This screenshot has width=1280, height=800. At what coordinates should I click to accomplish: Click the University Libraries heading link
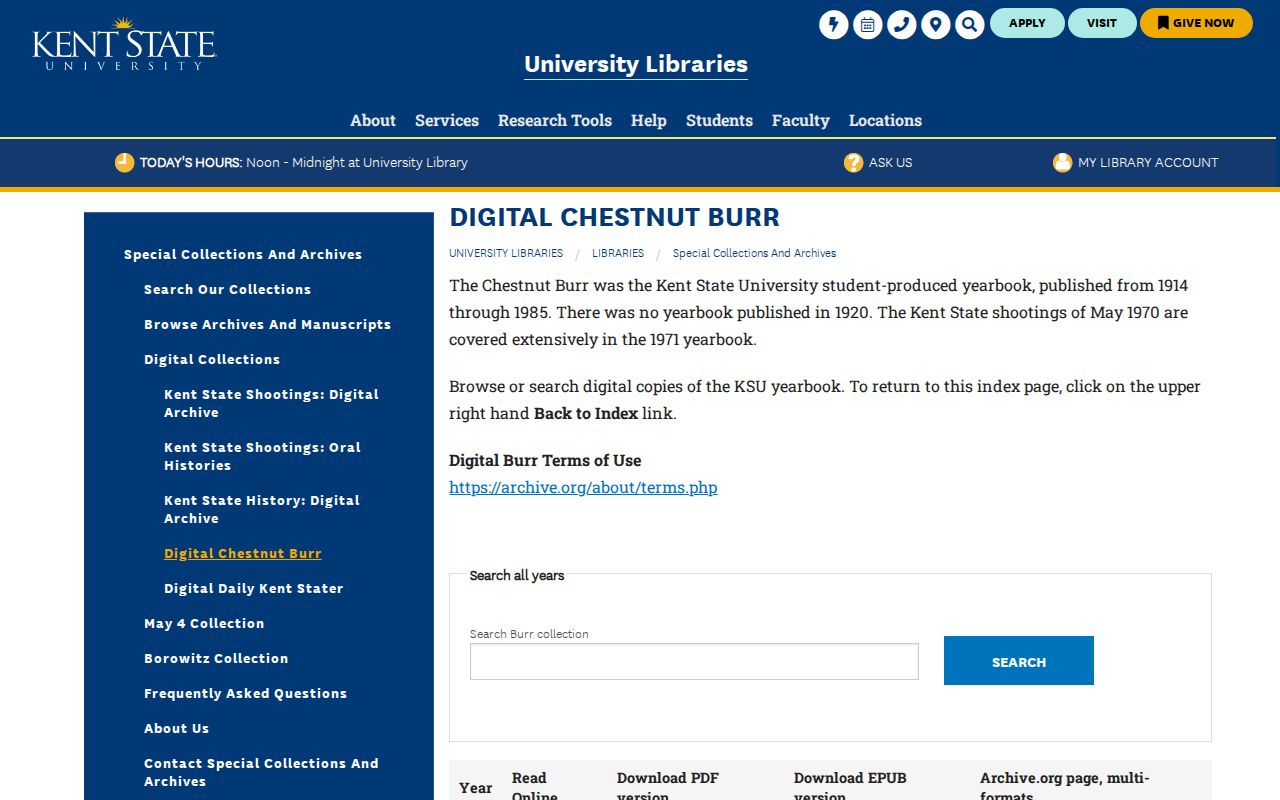[636, 64]
